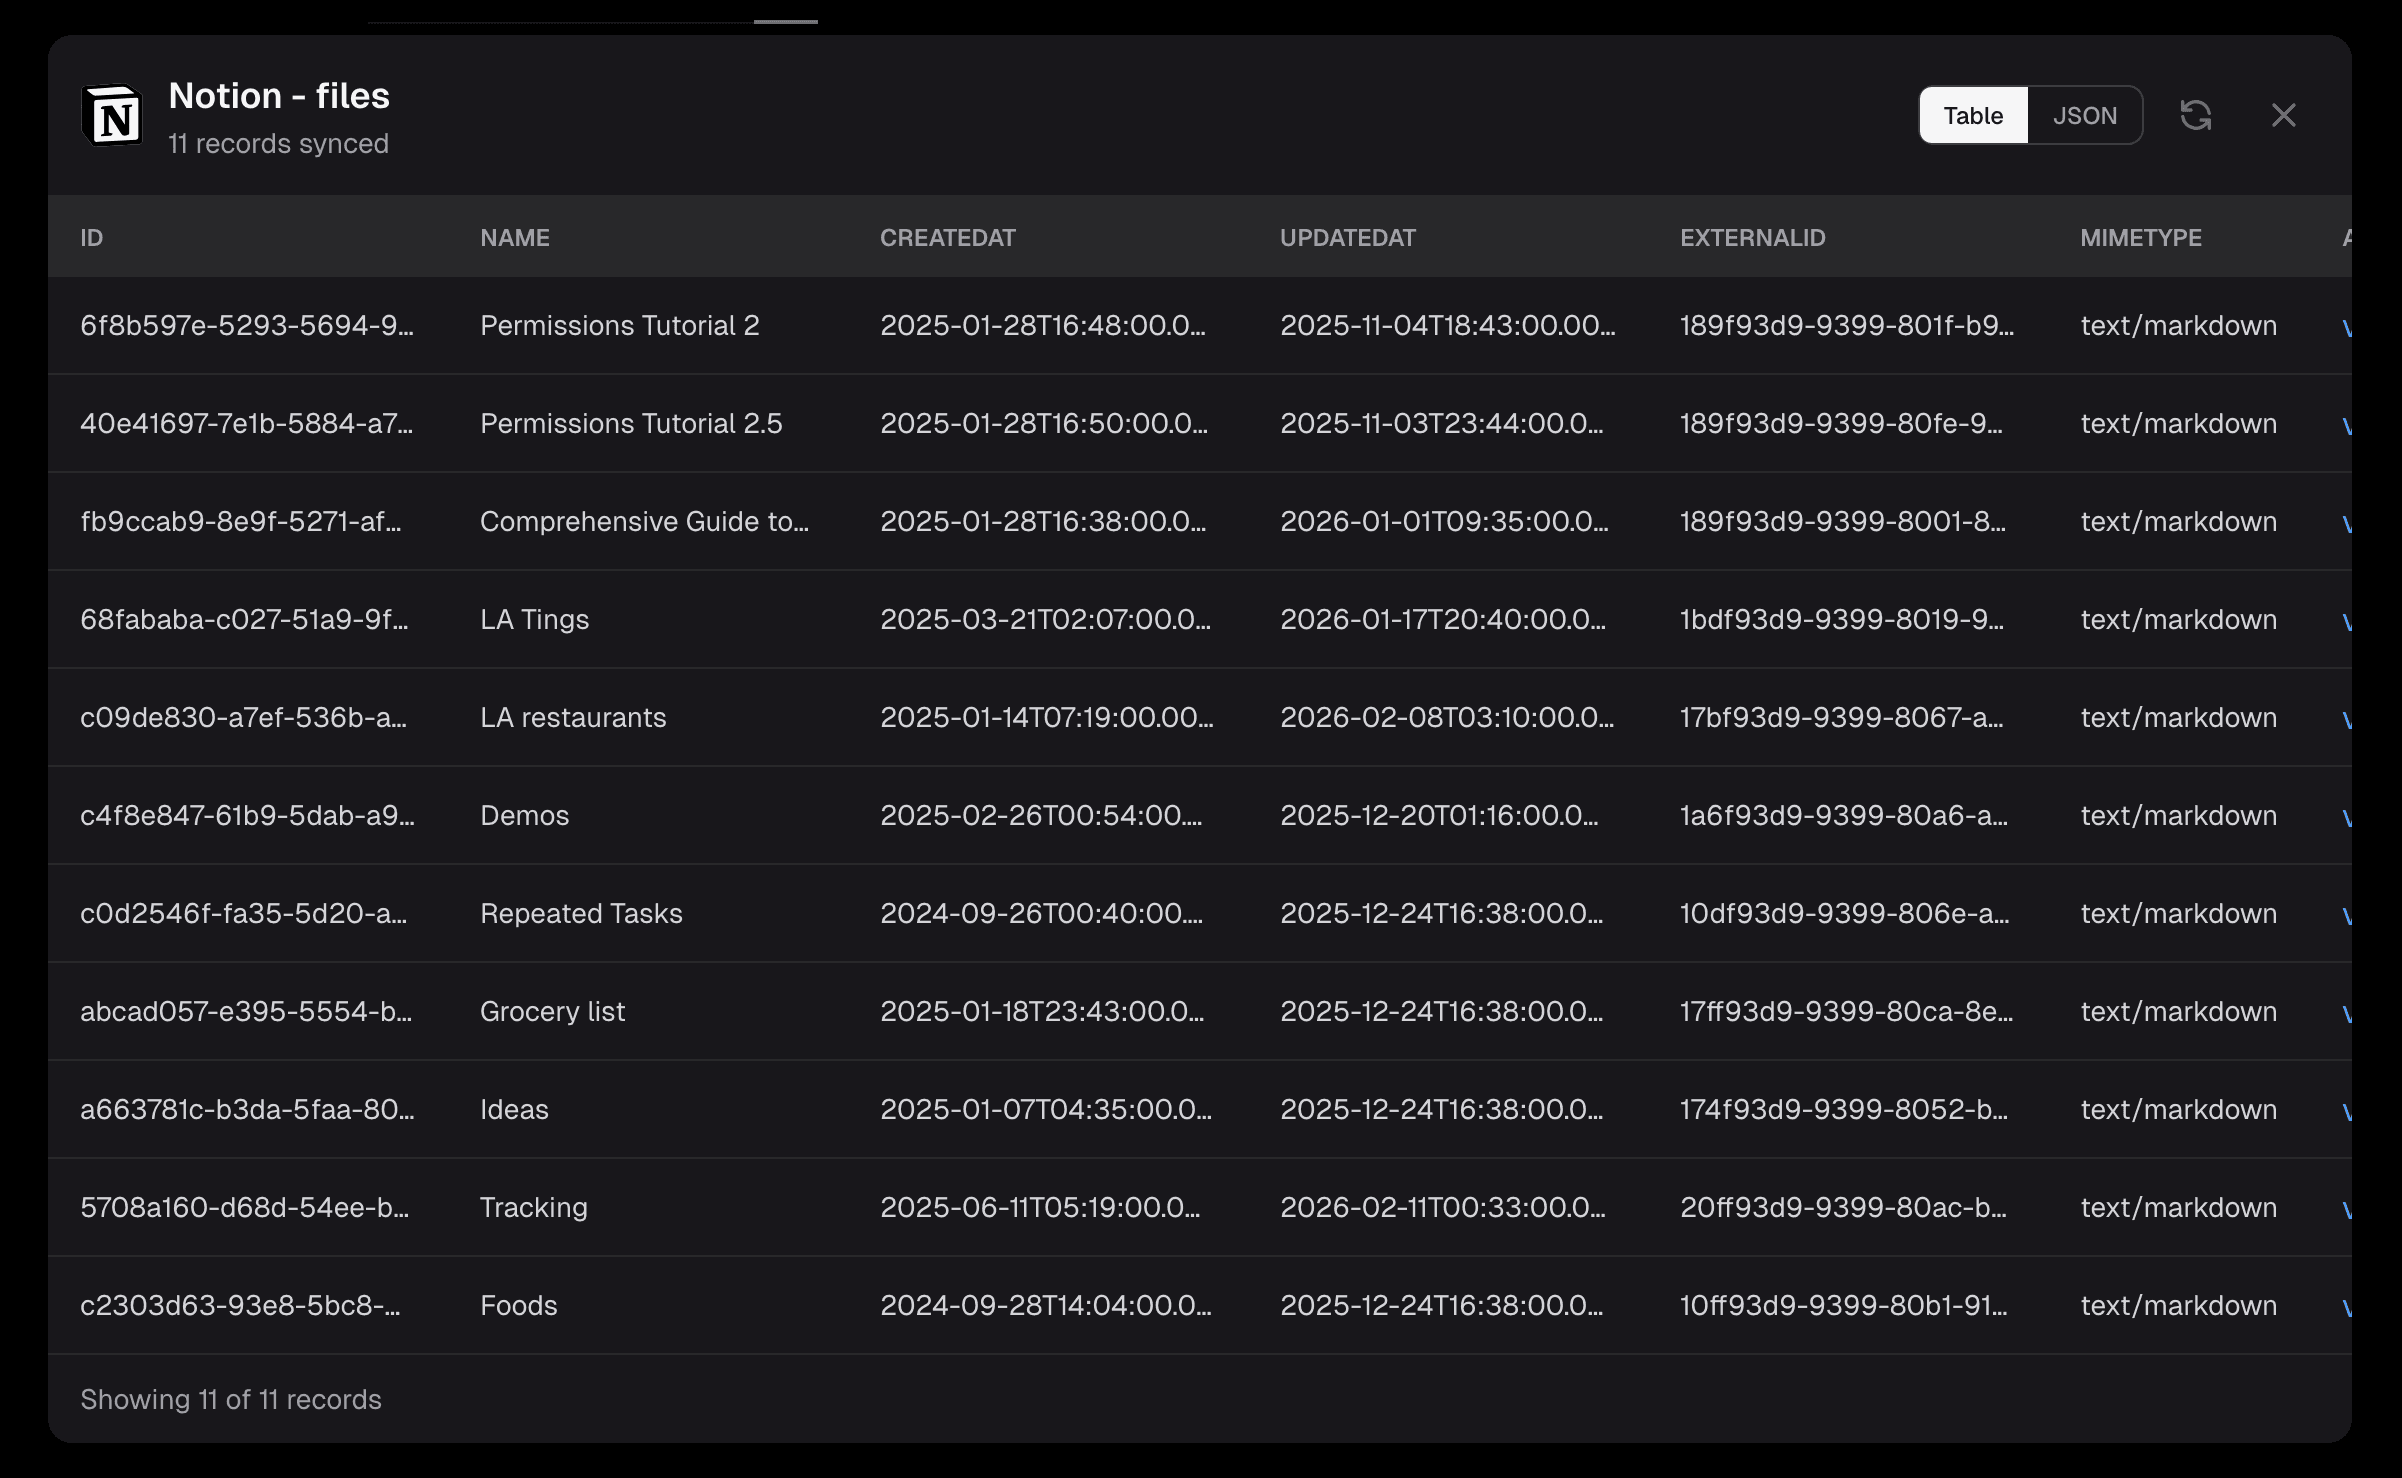The width and height of the screenshot is (2402, 1478).
Task: Click the UPDATEDAT column header
Action: tap(1347, 238)
